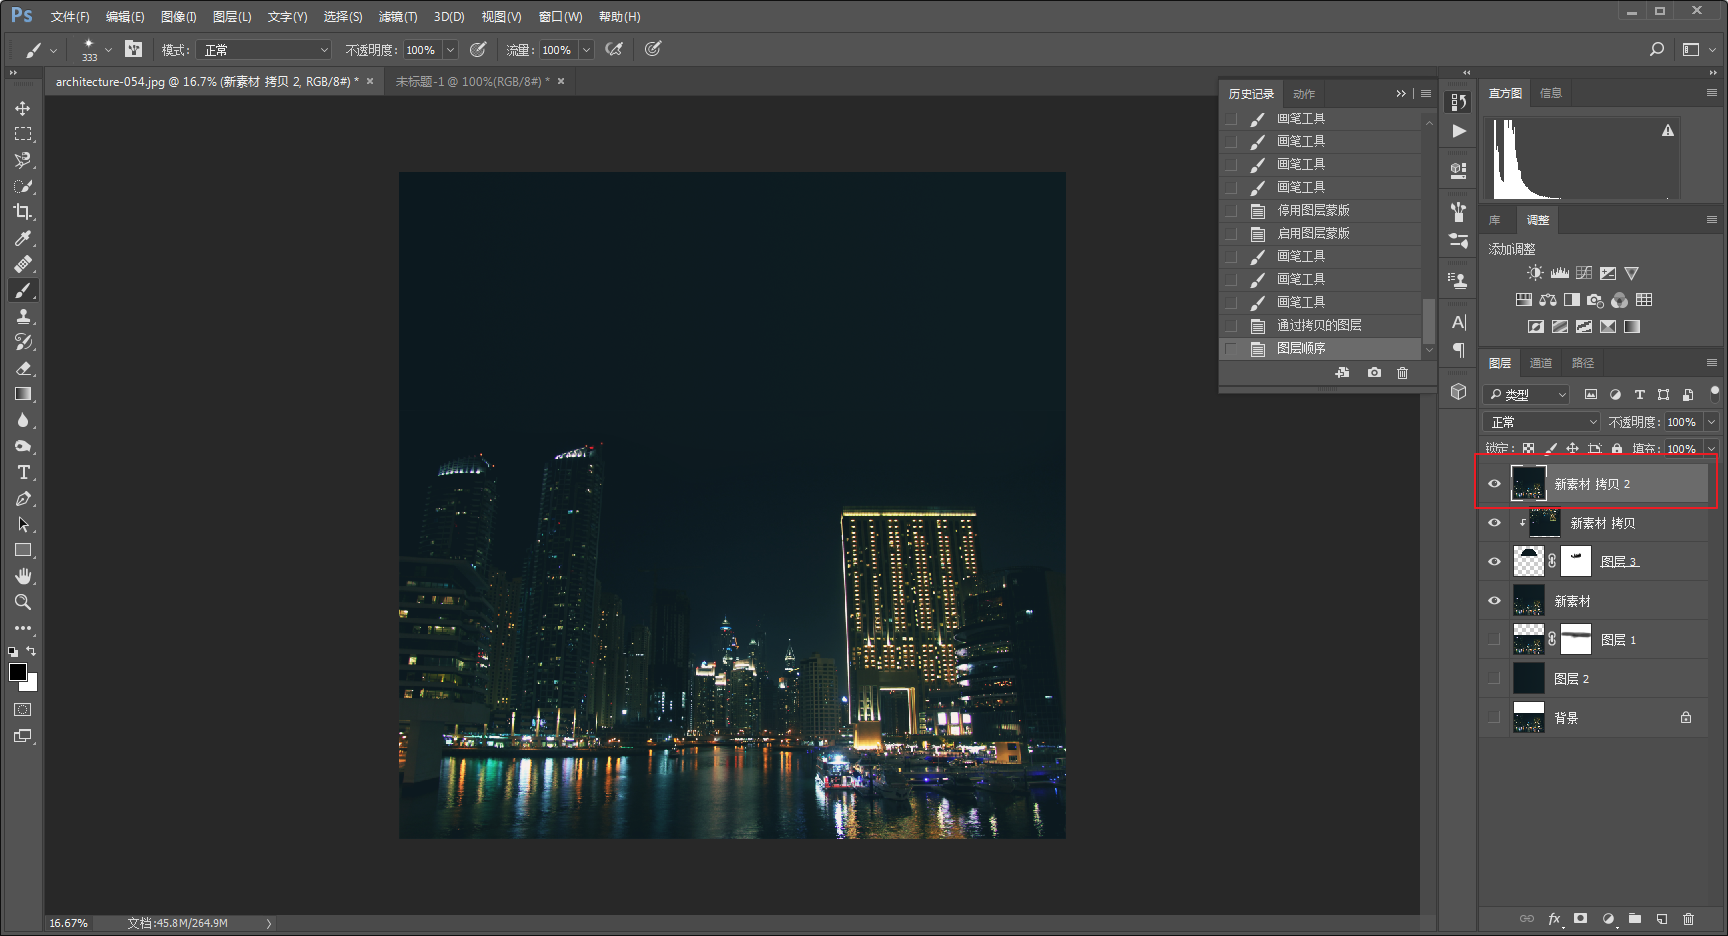Switch to the 通道 tab

tap(1541, 363)
